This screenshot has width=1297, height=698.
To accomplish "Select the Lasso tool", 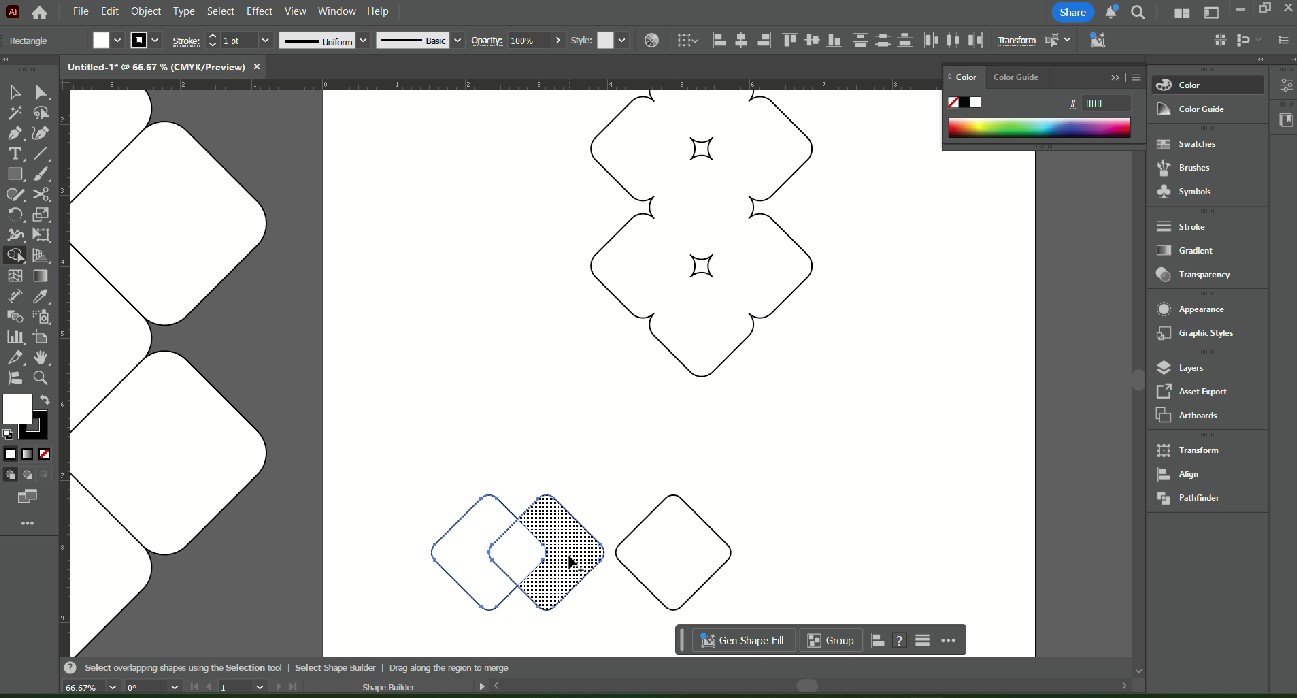I will 41,113.
